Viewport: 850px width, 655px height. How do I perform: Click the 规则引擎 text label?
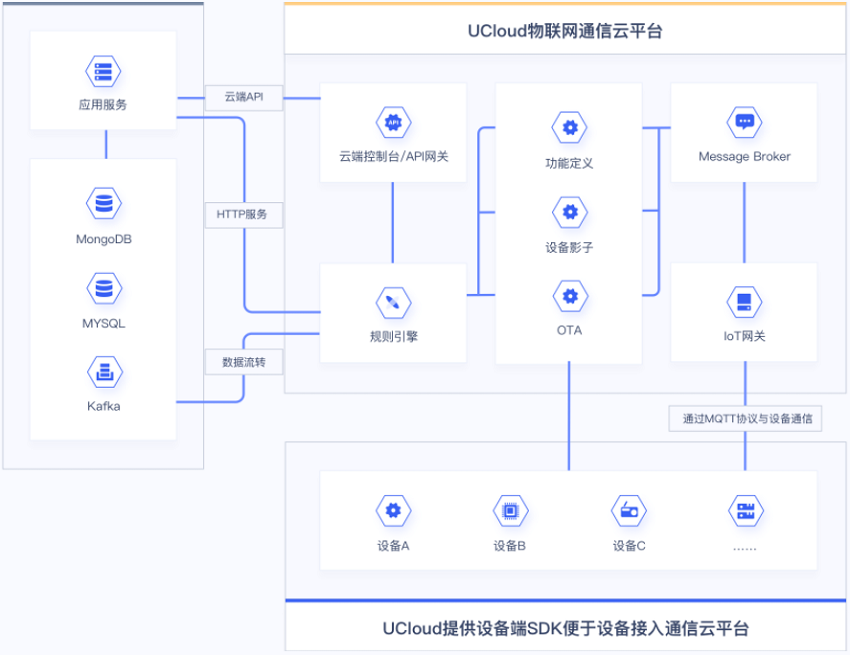394,337
